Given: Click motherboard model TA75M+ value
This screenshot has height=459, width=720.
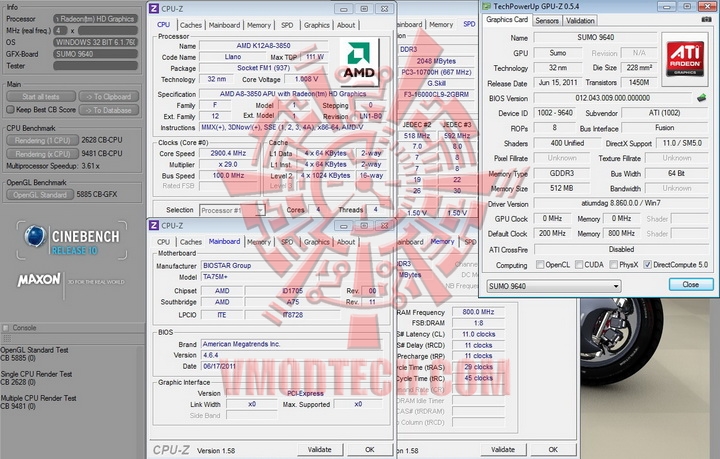Looking at the screenshot, I should click(292, 277).
